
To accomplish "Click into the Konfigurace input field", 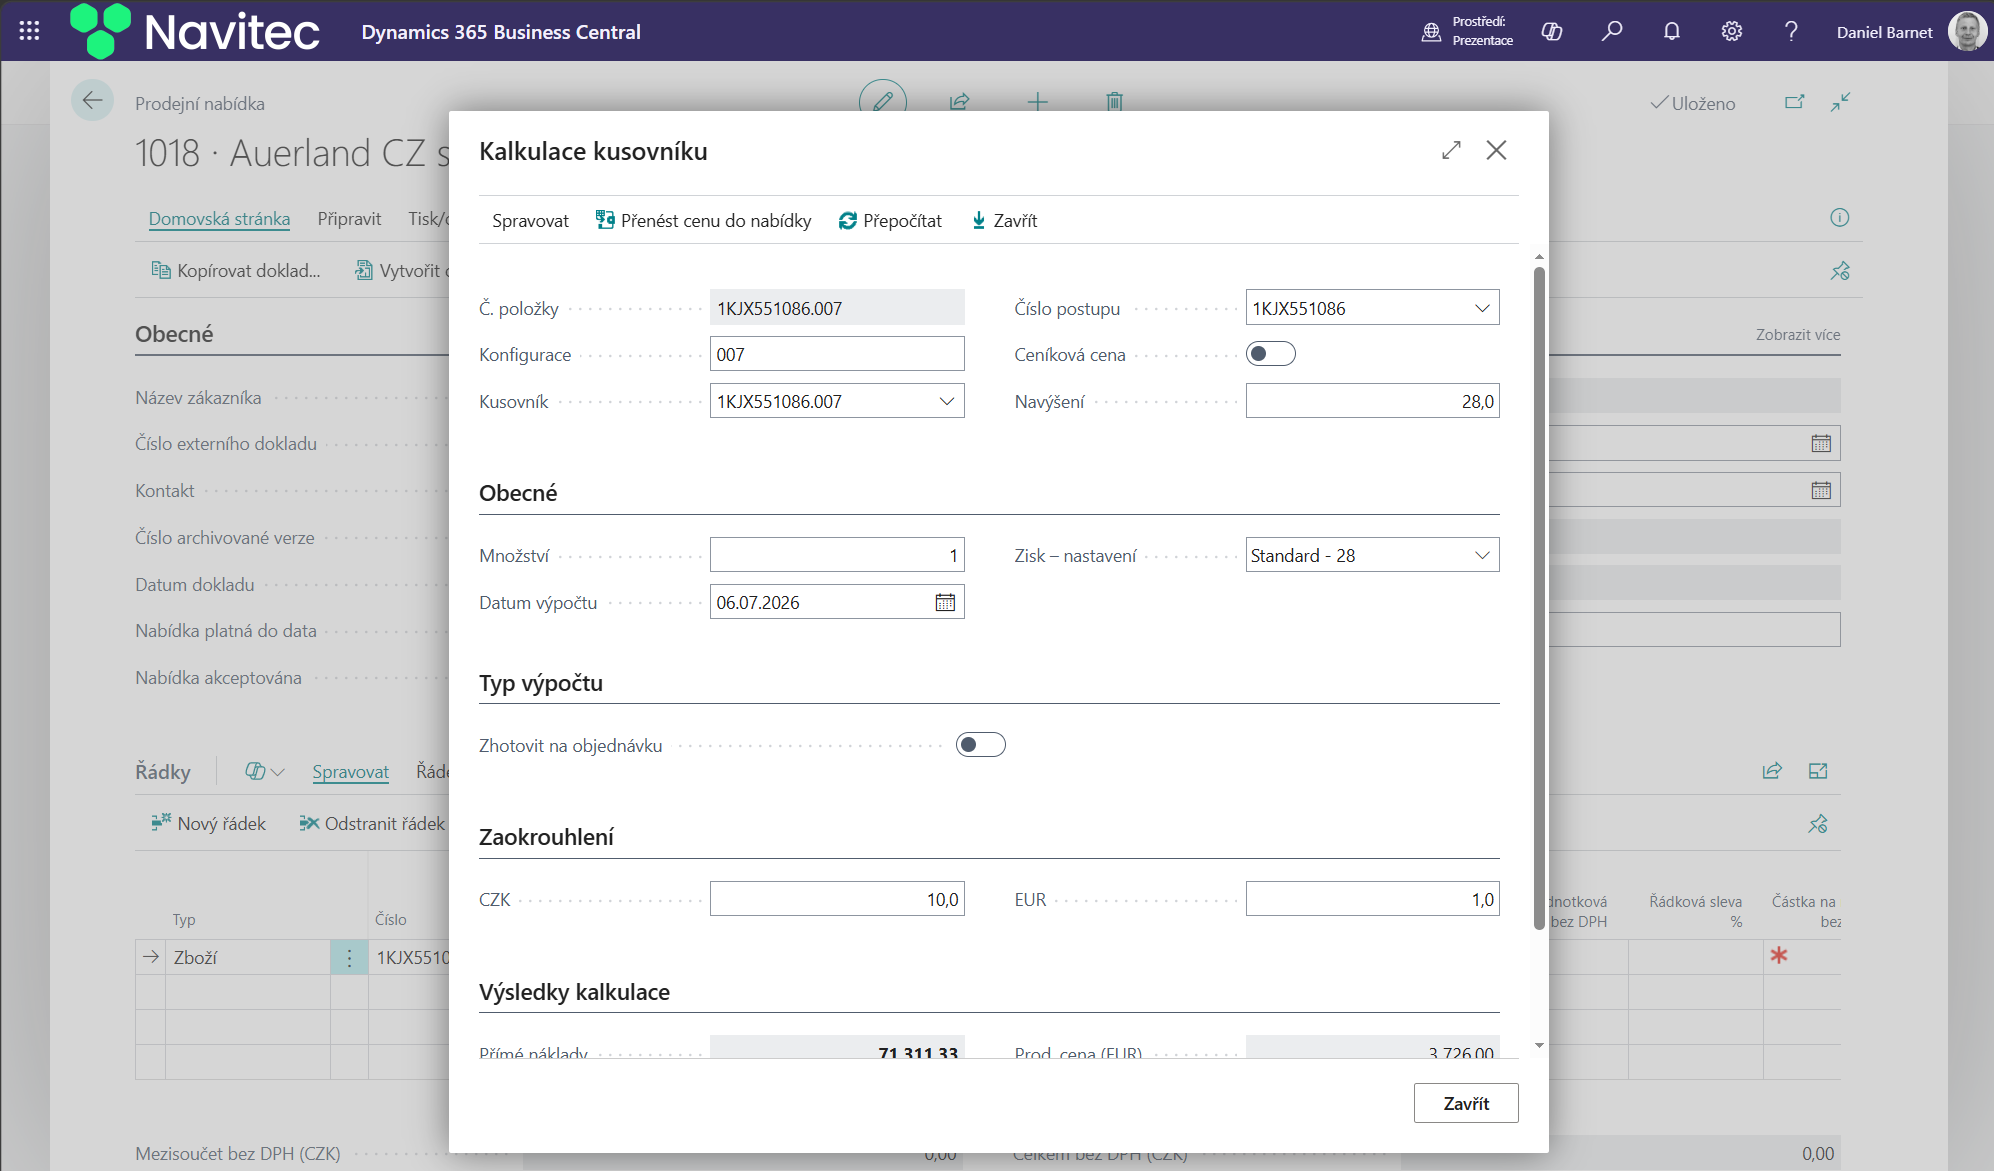I will pos(837,354).
